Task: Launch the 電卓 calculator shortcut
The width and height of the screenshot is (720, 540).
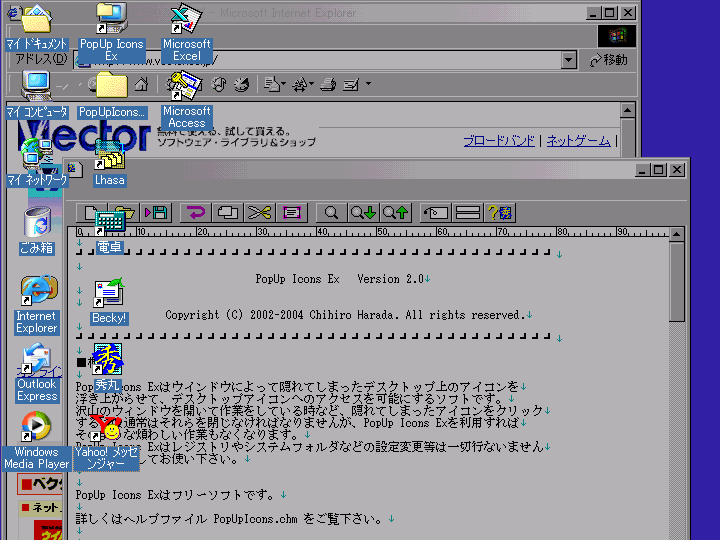Action: (109, 231)
